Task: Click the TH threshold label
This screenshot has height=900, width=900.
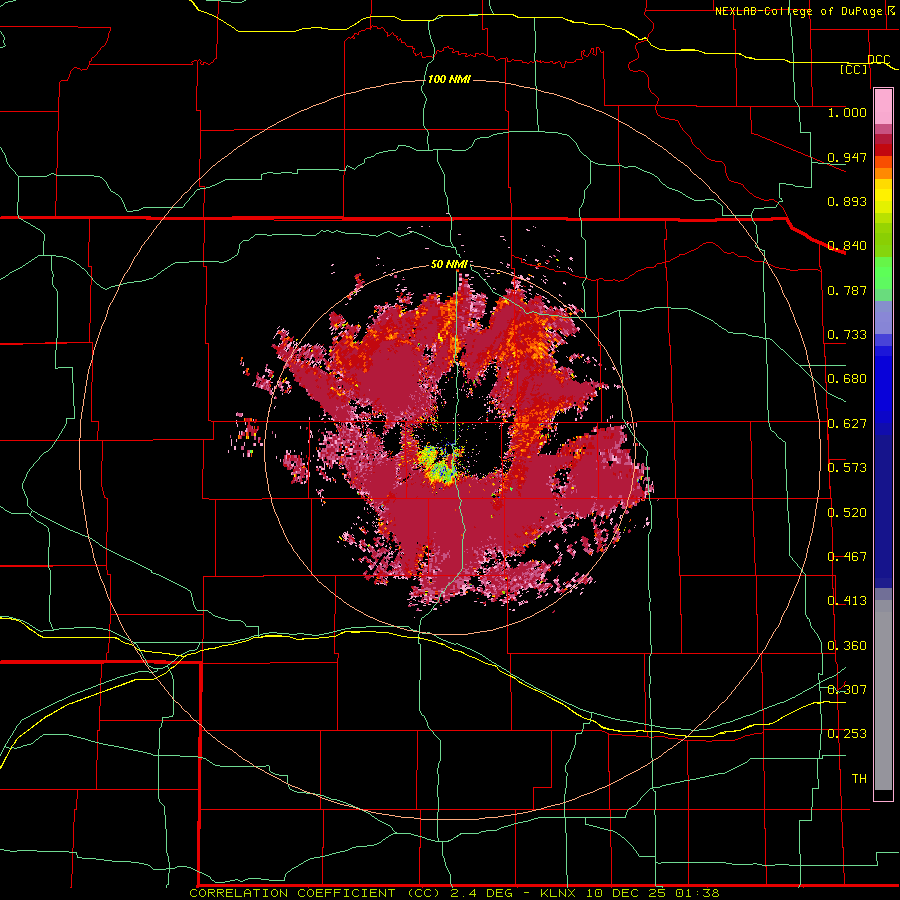Action: 859,779
